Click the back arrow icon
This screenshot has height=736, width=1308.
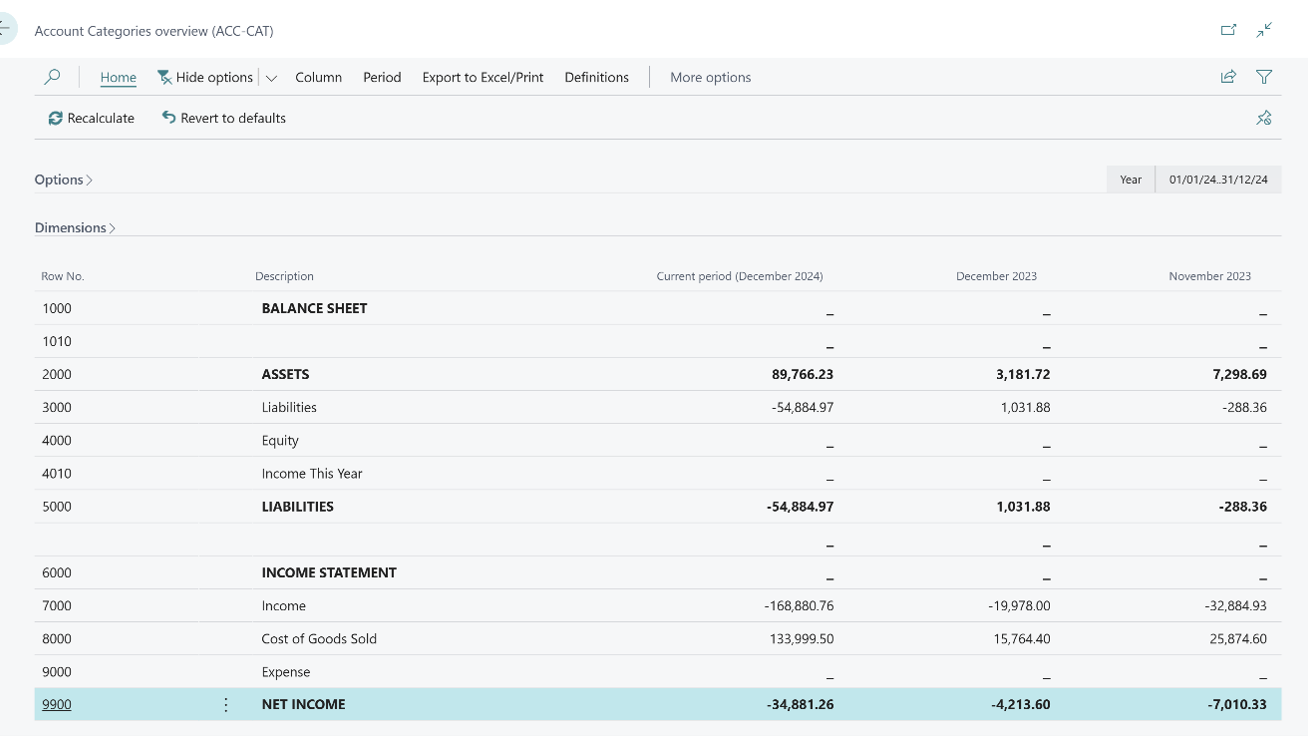click(x=5, y=29)
